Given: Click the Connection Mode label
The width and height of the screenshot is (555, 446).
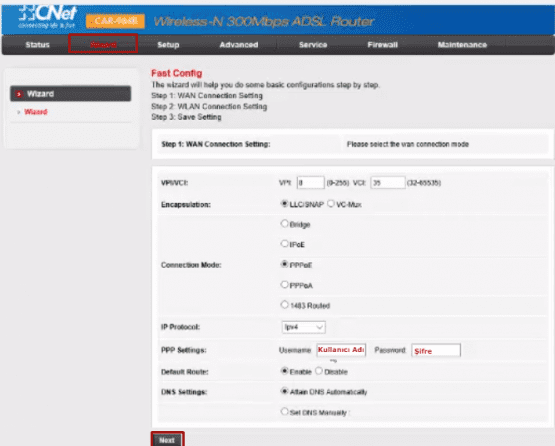Looking at the screenshot, I should point(191,265).
